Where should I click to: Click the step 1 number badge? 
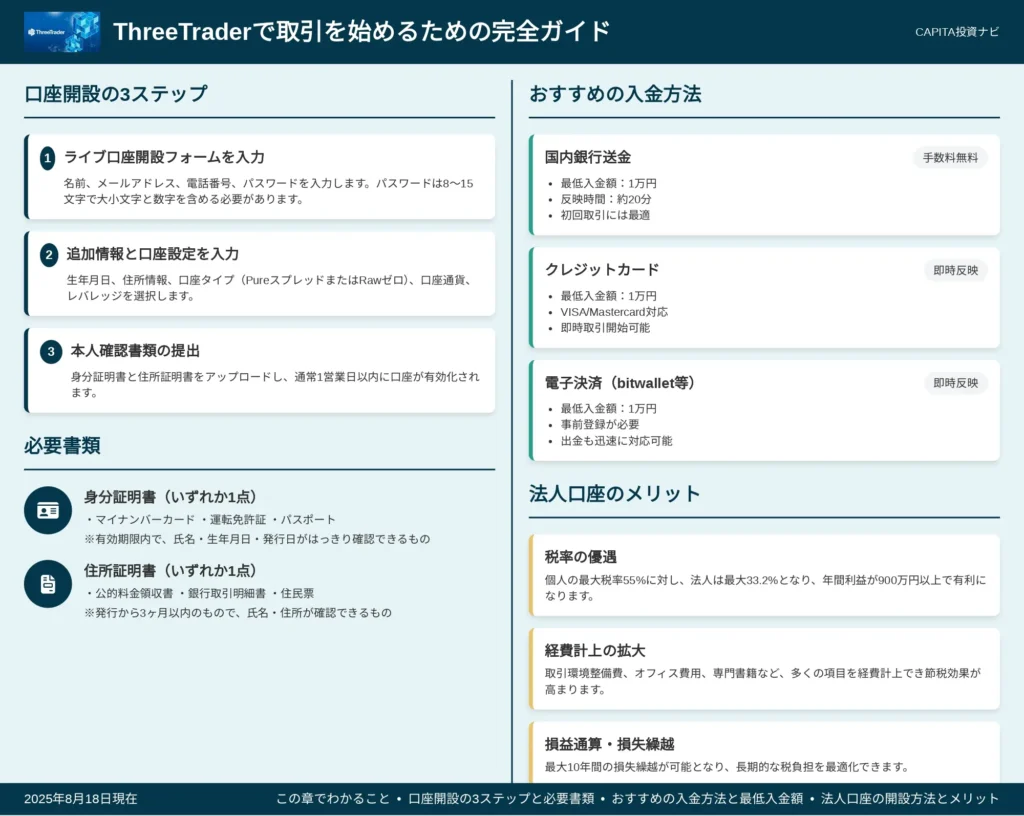[x=48, y=158]
